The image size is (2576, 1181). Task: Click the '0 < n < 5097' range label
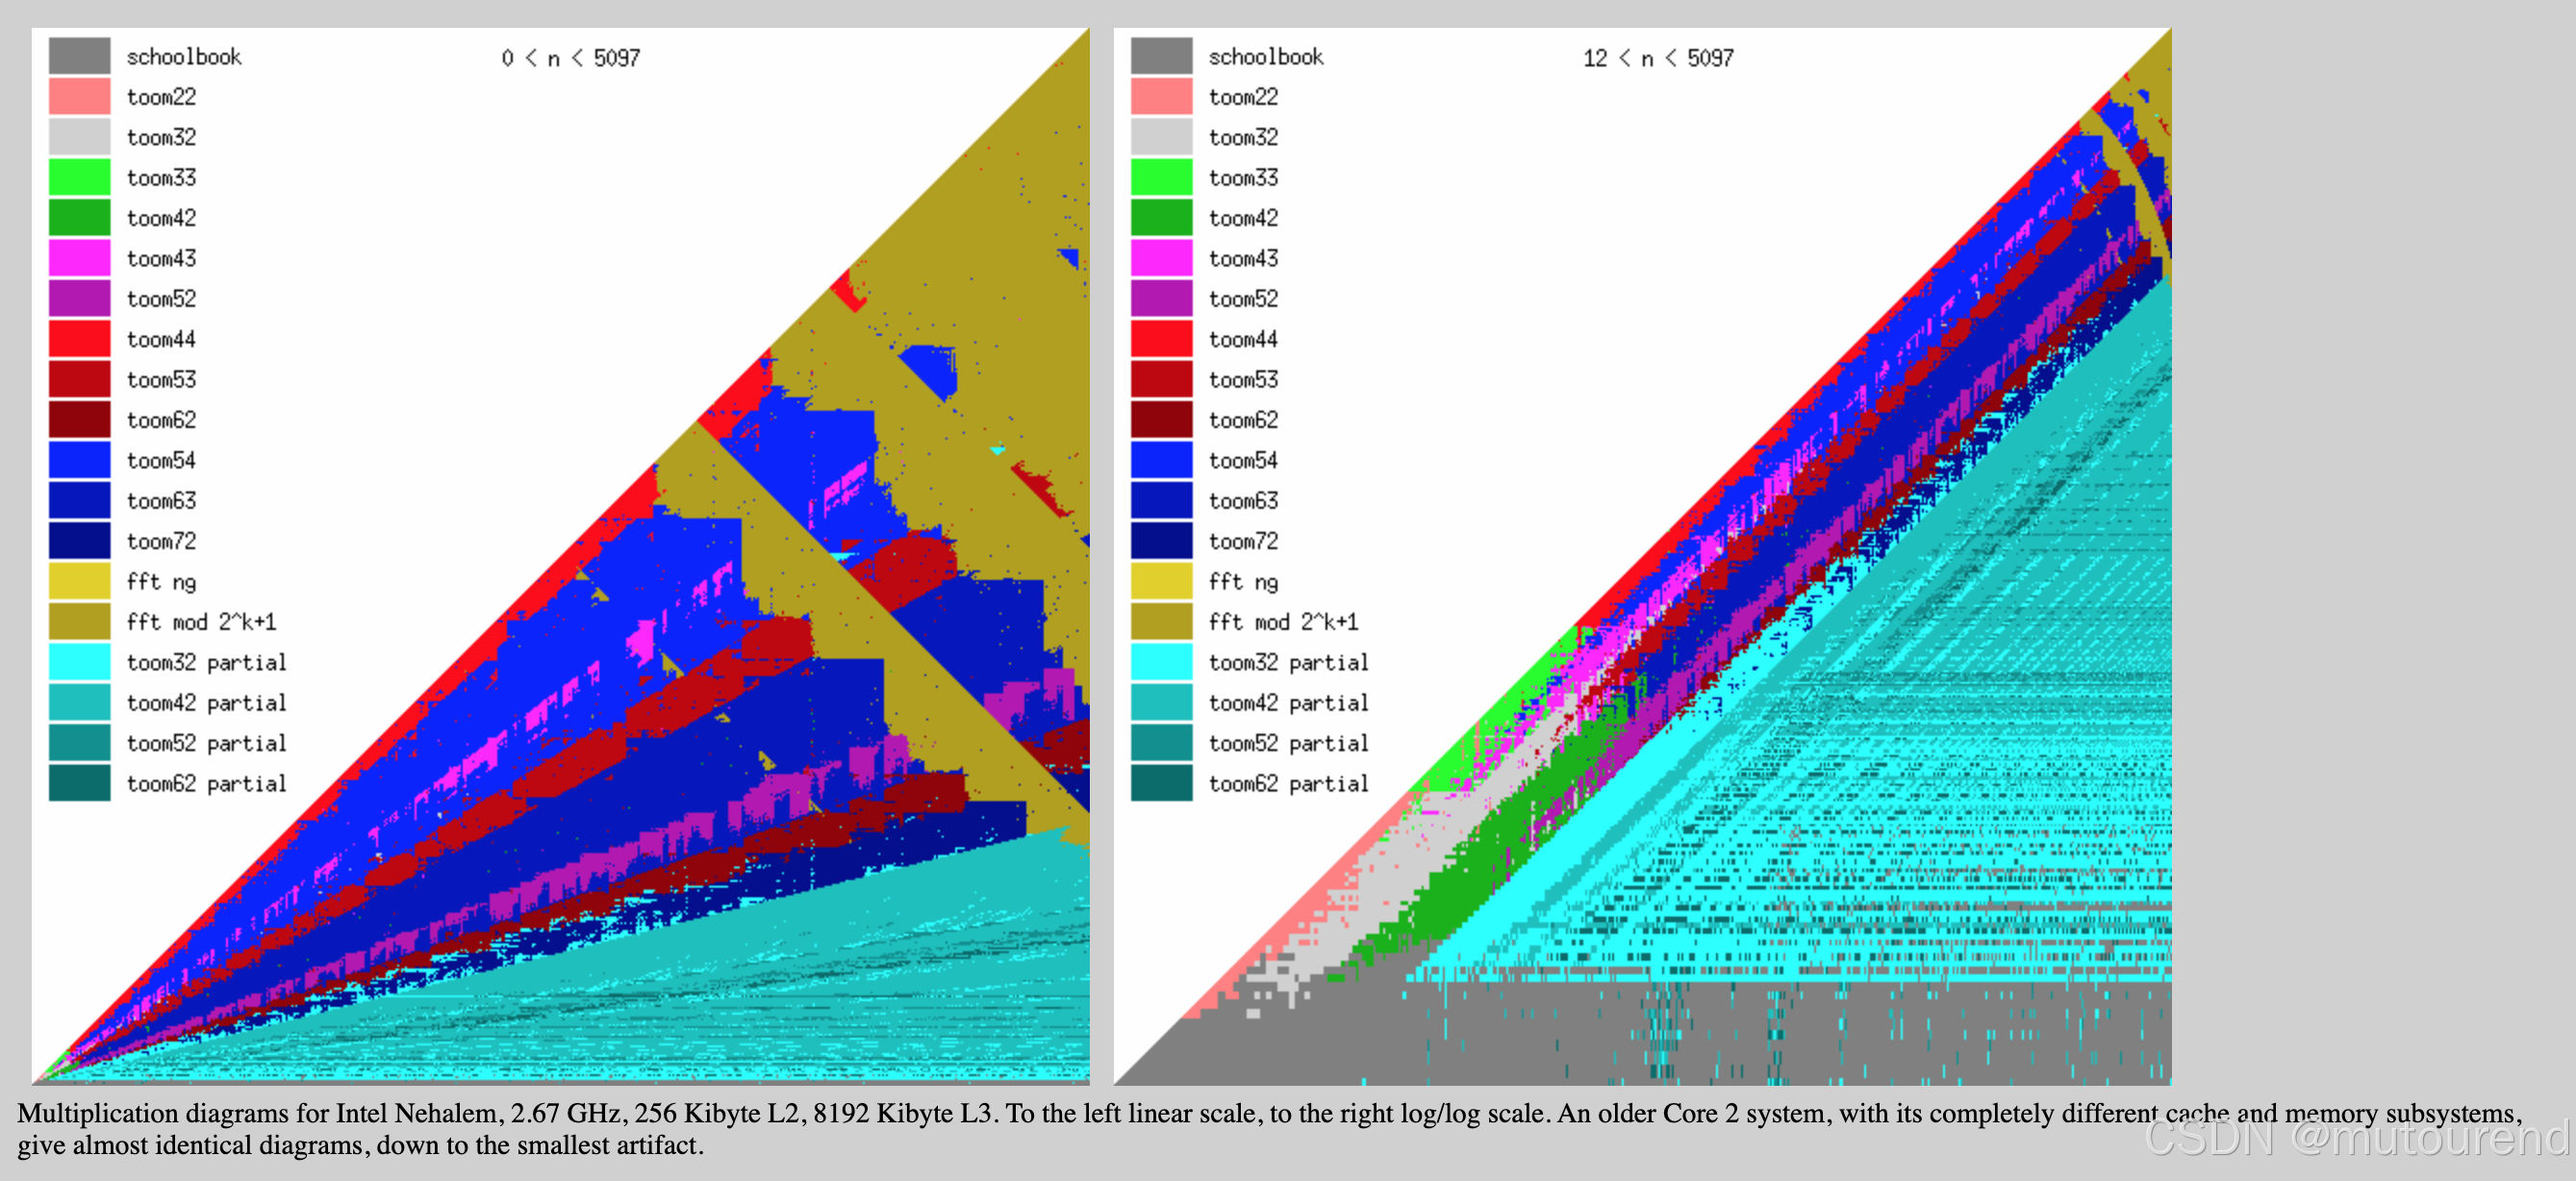point(570,58)
